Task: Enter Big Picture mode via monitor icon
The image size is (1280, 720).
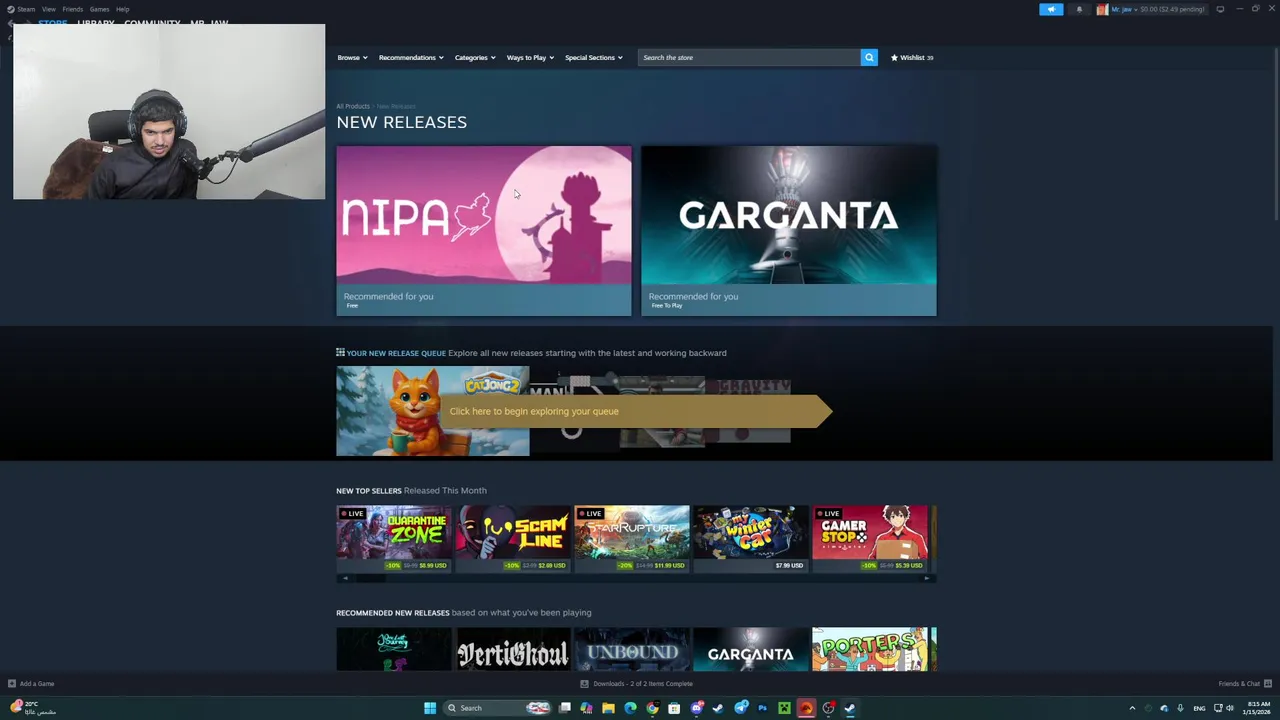Action: [x=1220, y=9]
